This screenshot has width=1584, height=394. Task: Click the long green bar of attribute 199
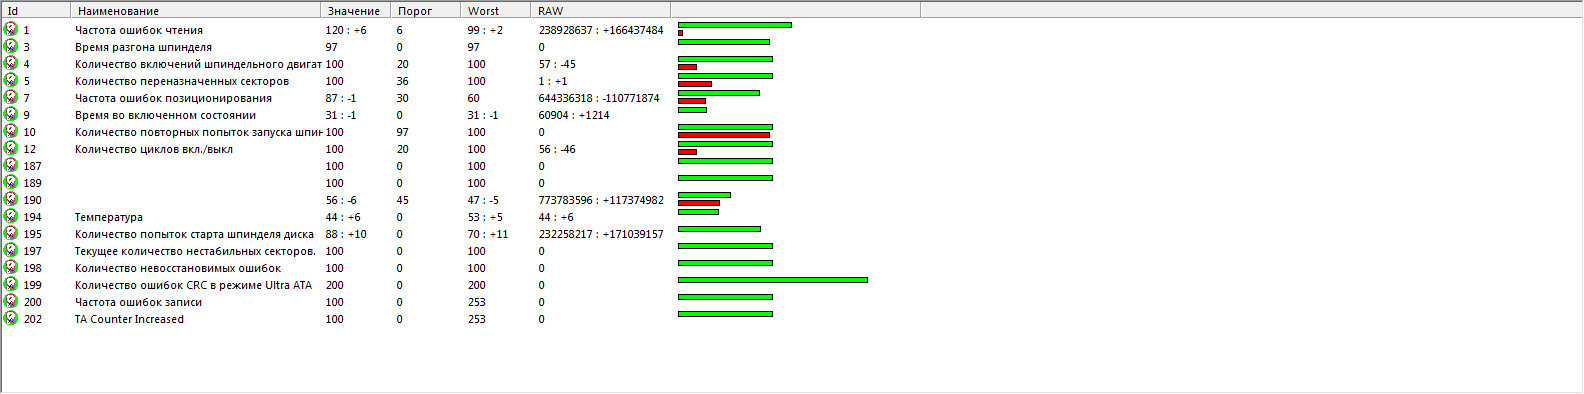click(773, 280)
